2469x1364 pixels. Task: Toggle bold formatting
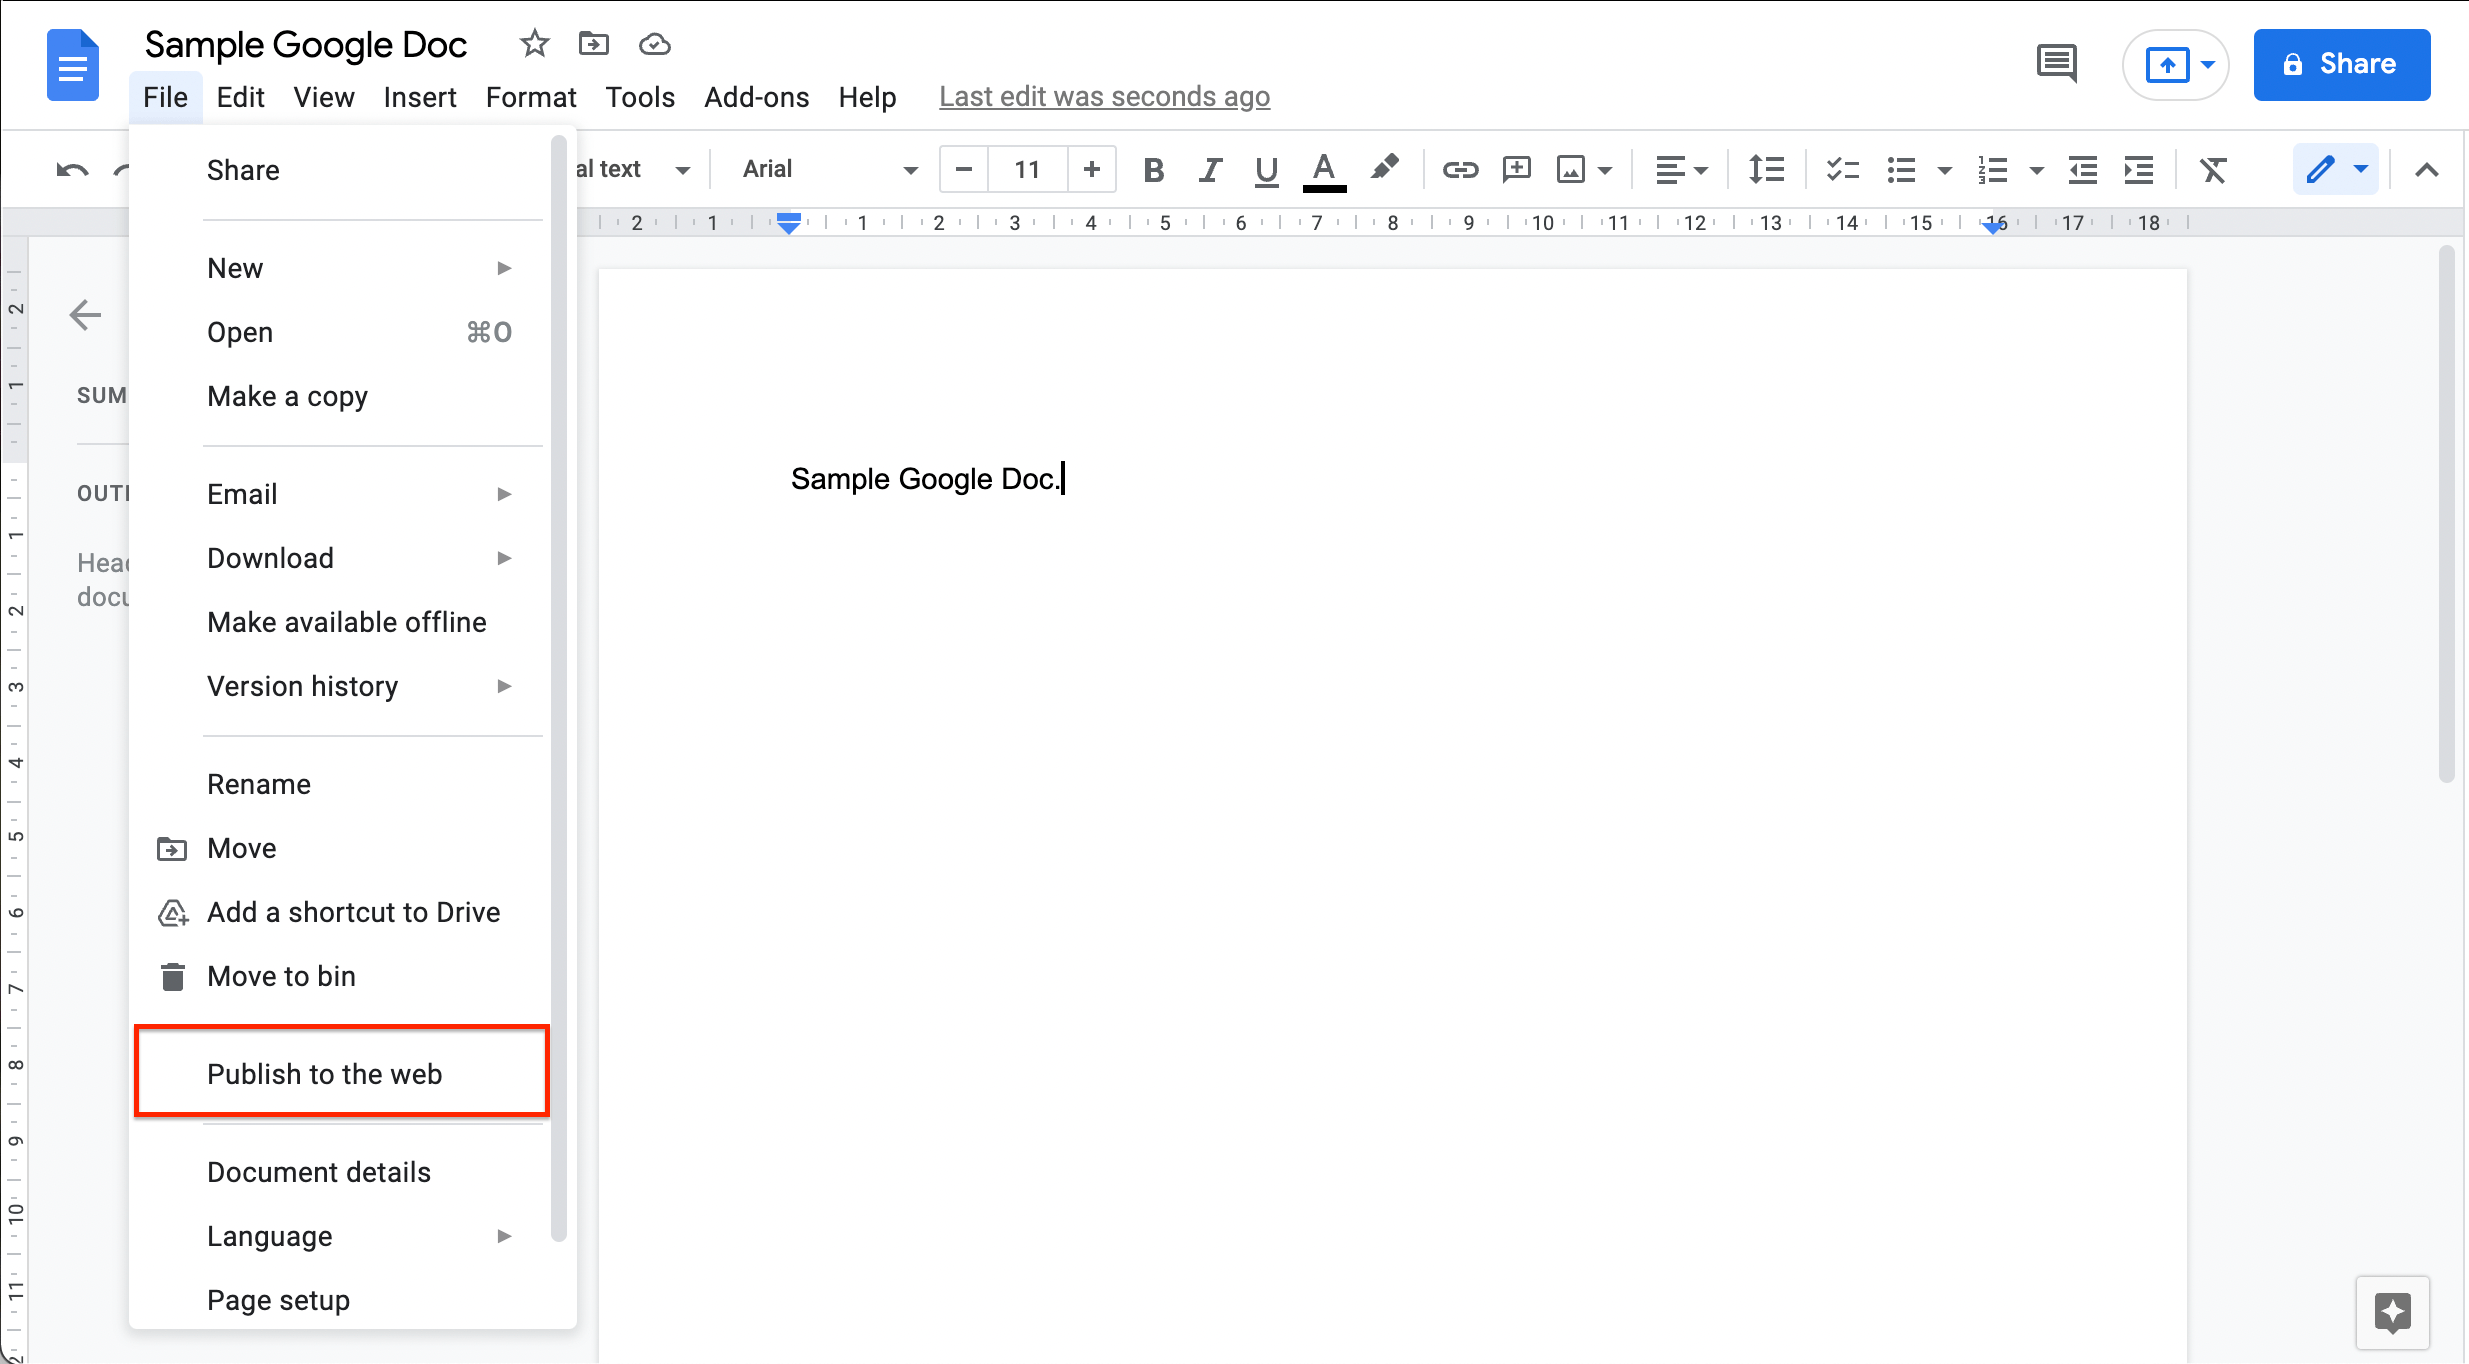click(1153, 170)
